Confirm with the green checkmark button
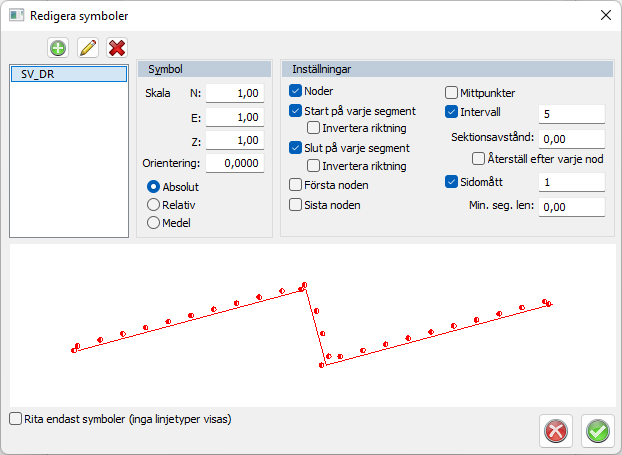The image size is (622, 455). tap(598, 430)
